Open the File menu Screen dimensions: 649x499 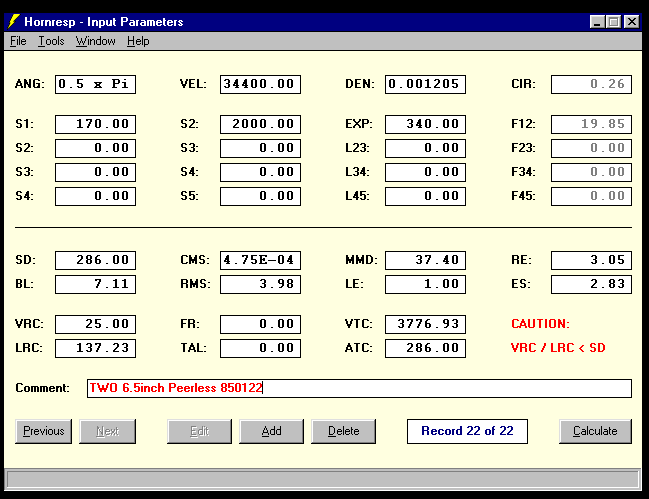click(18, 41)
